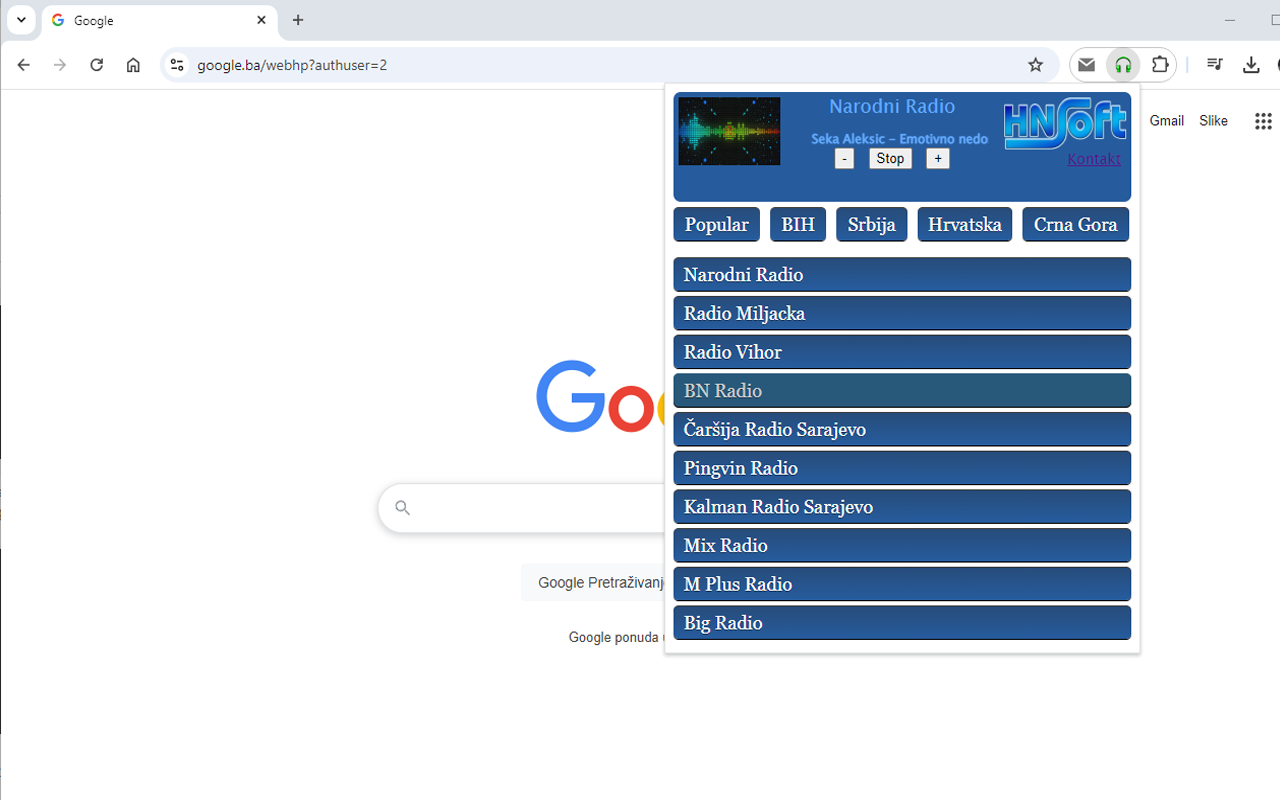Play Narodni Radio from the list
Screen dimensions: 1280x800
[902, 275]
